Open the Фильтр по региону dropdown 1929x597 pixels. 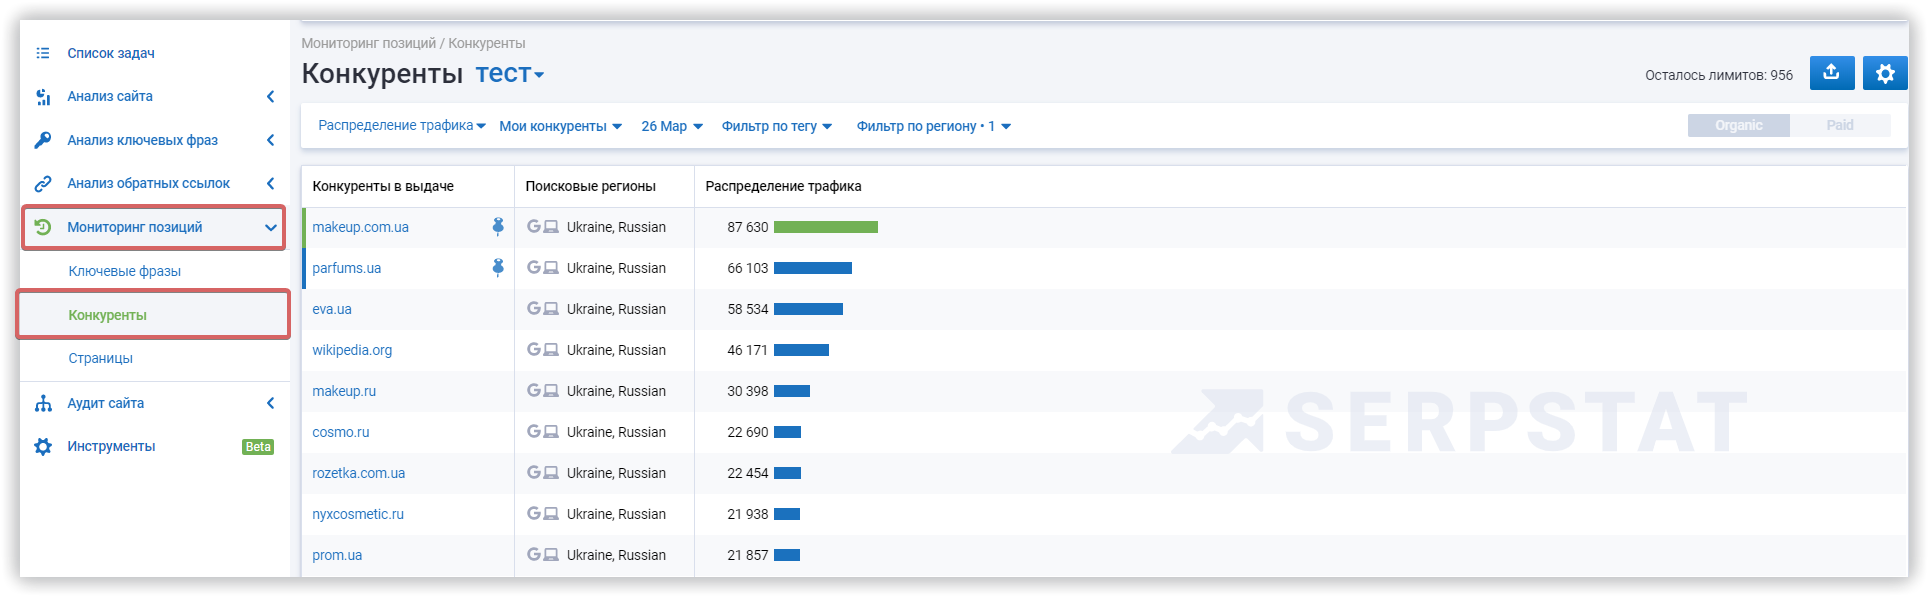pyautogui.click(x=934, y=126)
